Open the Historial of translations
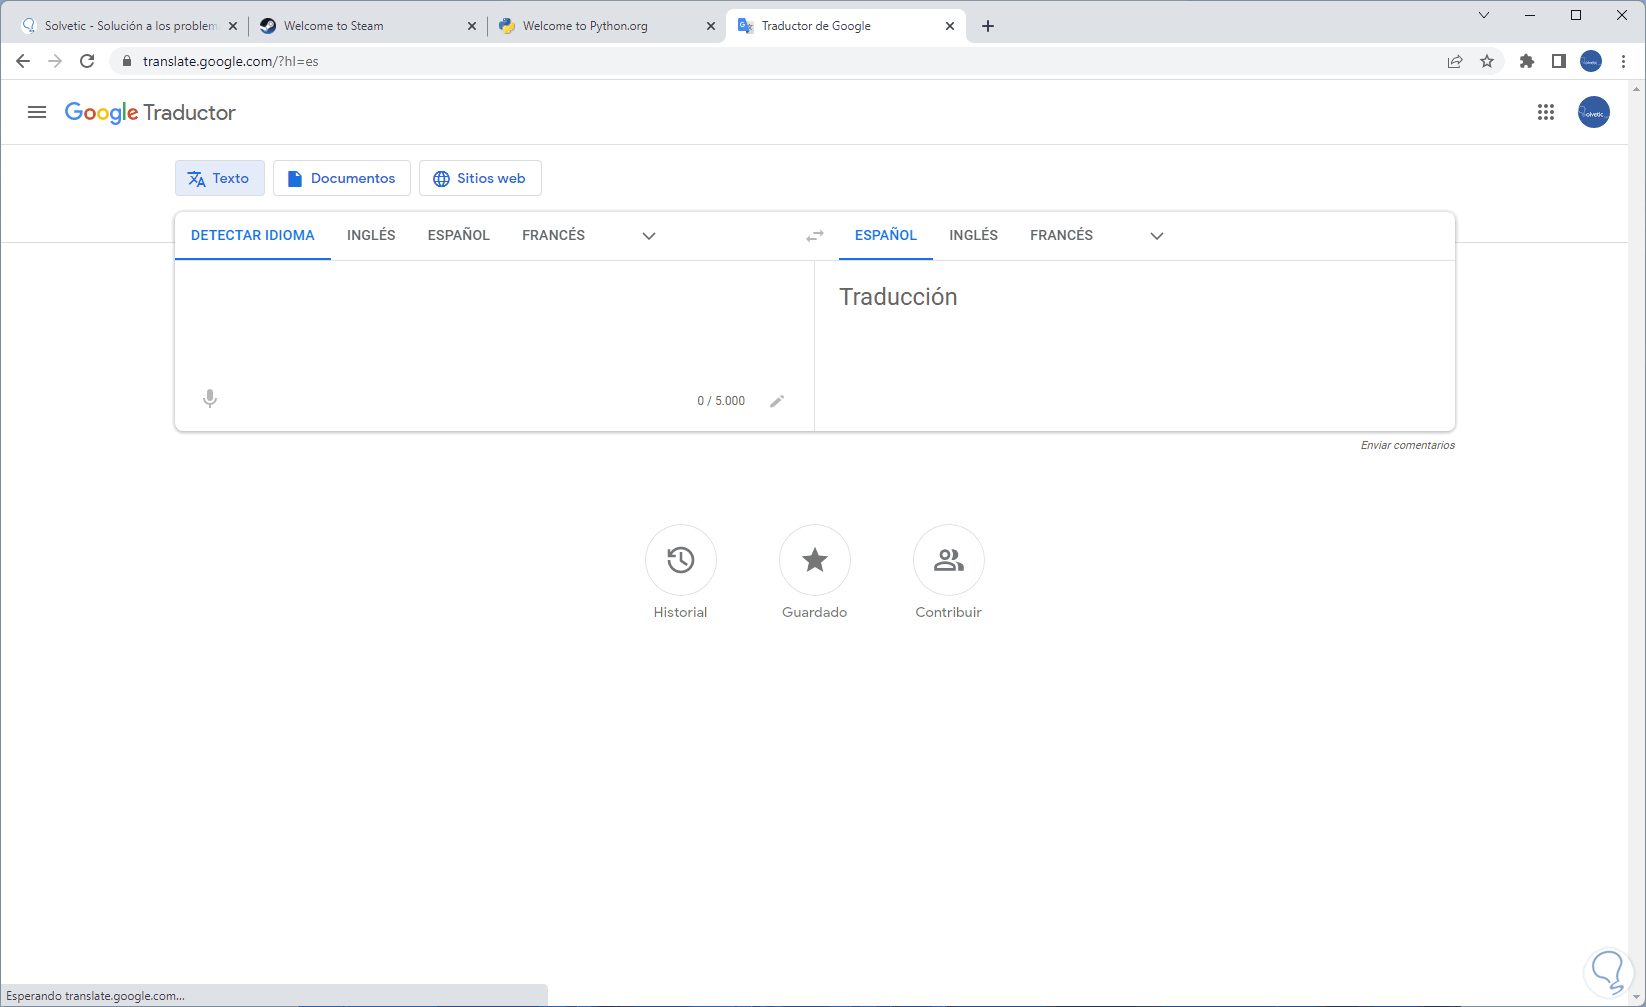1646x1007 pixels. pos(681,572)
